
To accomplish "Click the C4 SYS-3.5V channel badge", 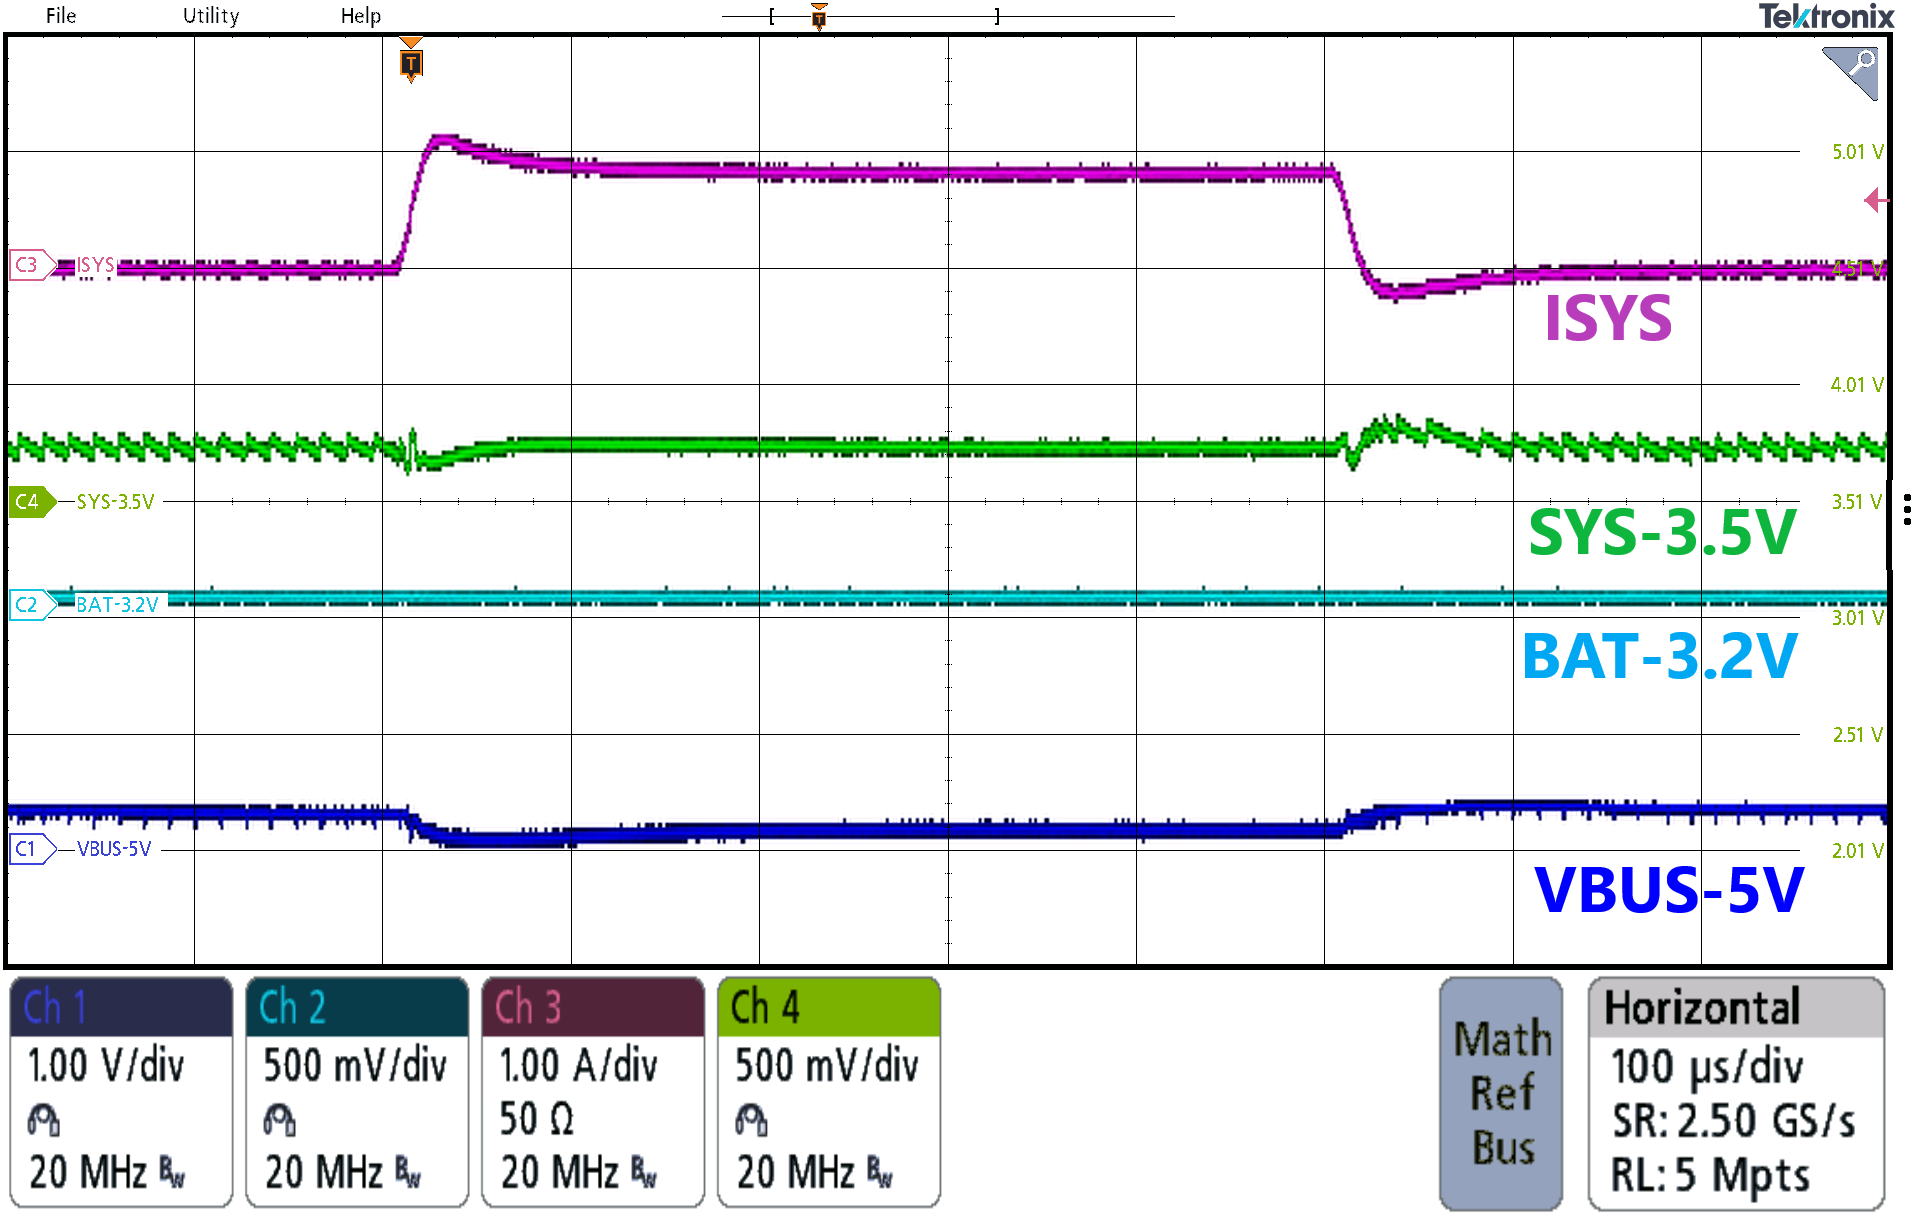I will tap(31, 503).
